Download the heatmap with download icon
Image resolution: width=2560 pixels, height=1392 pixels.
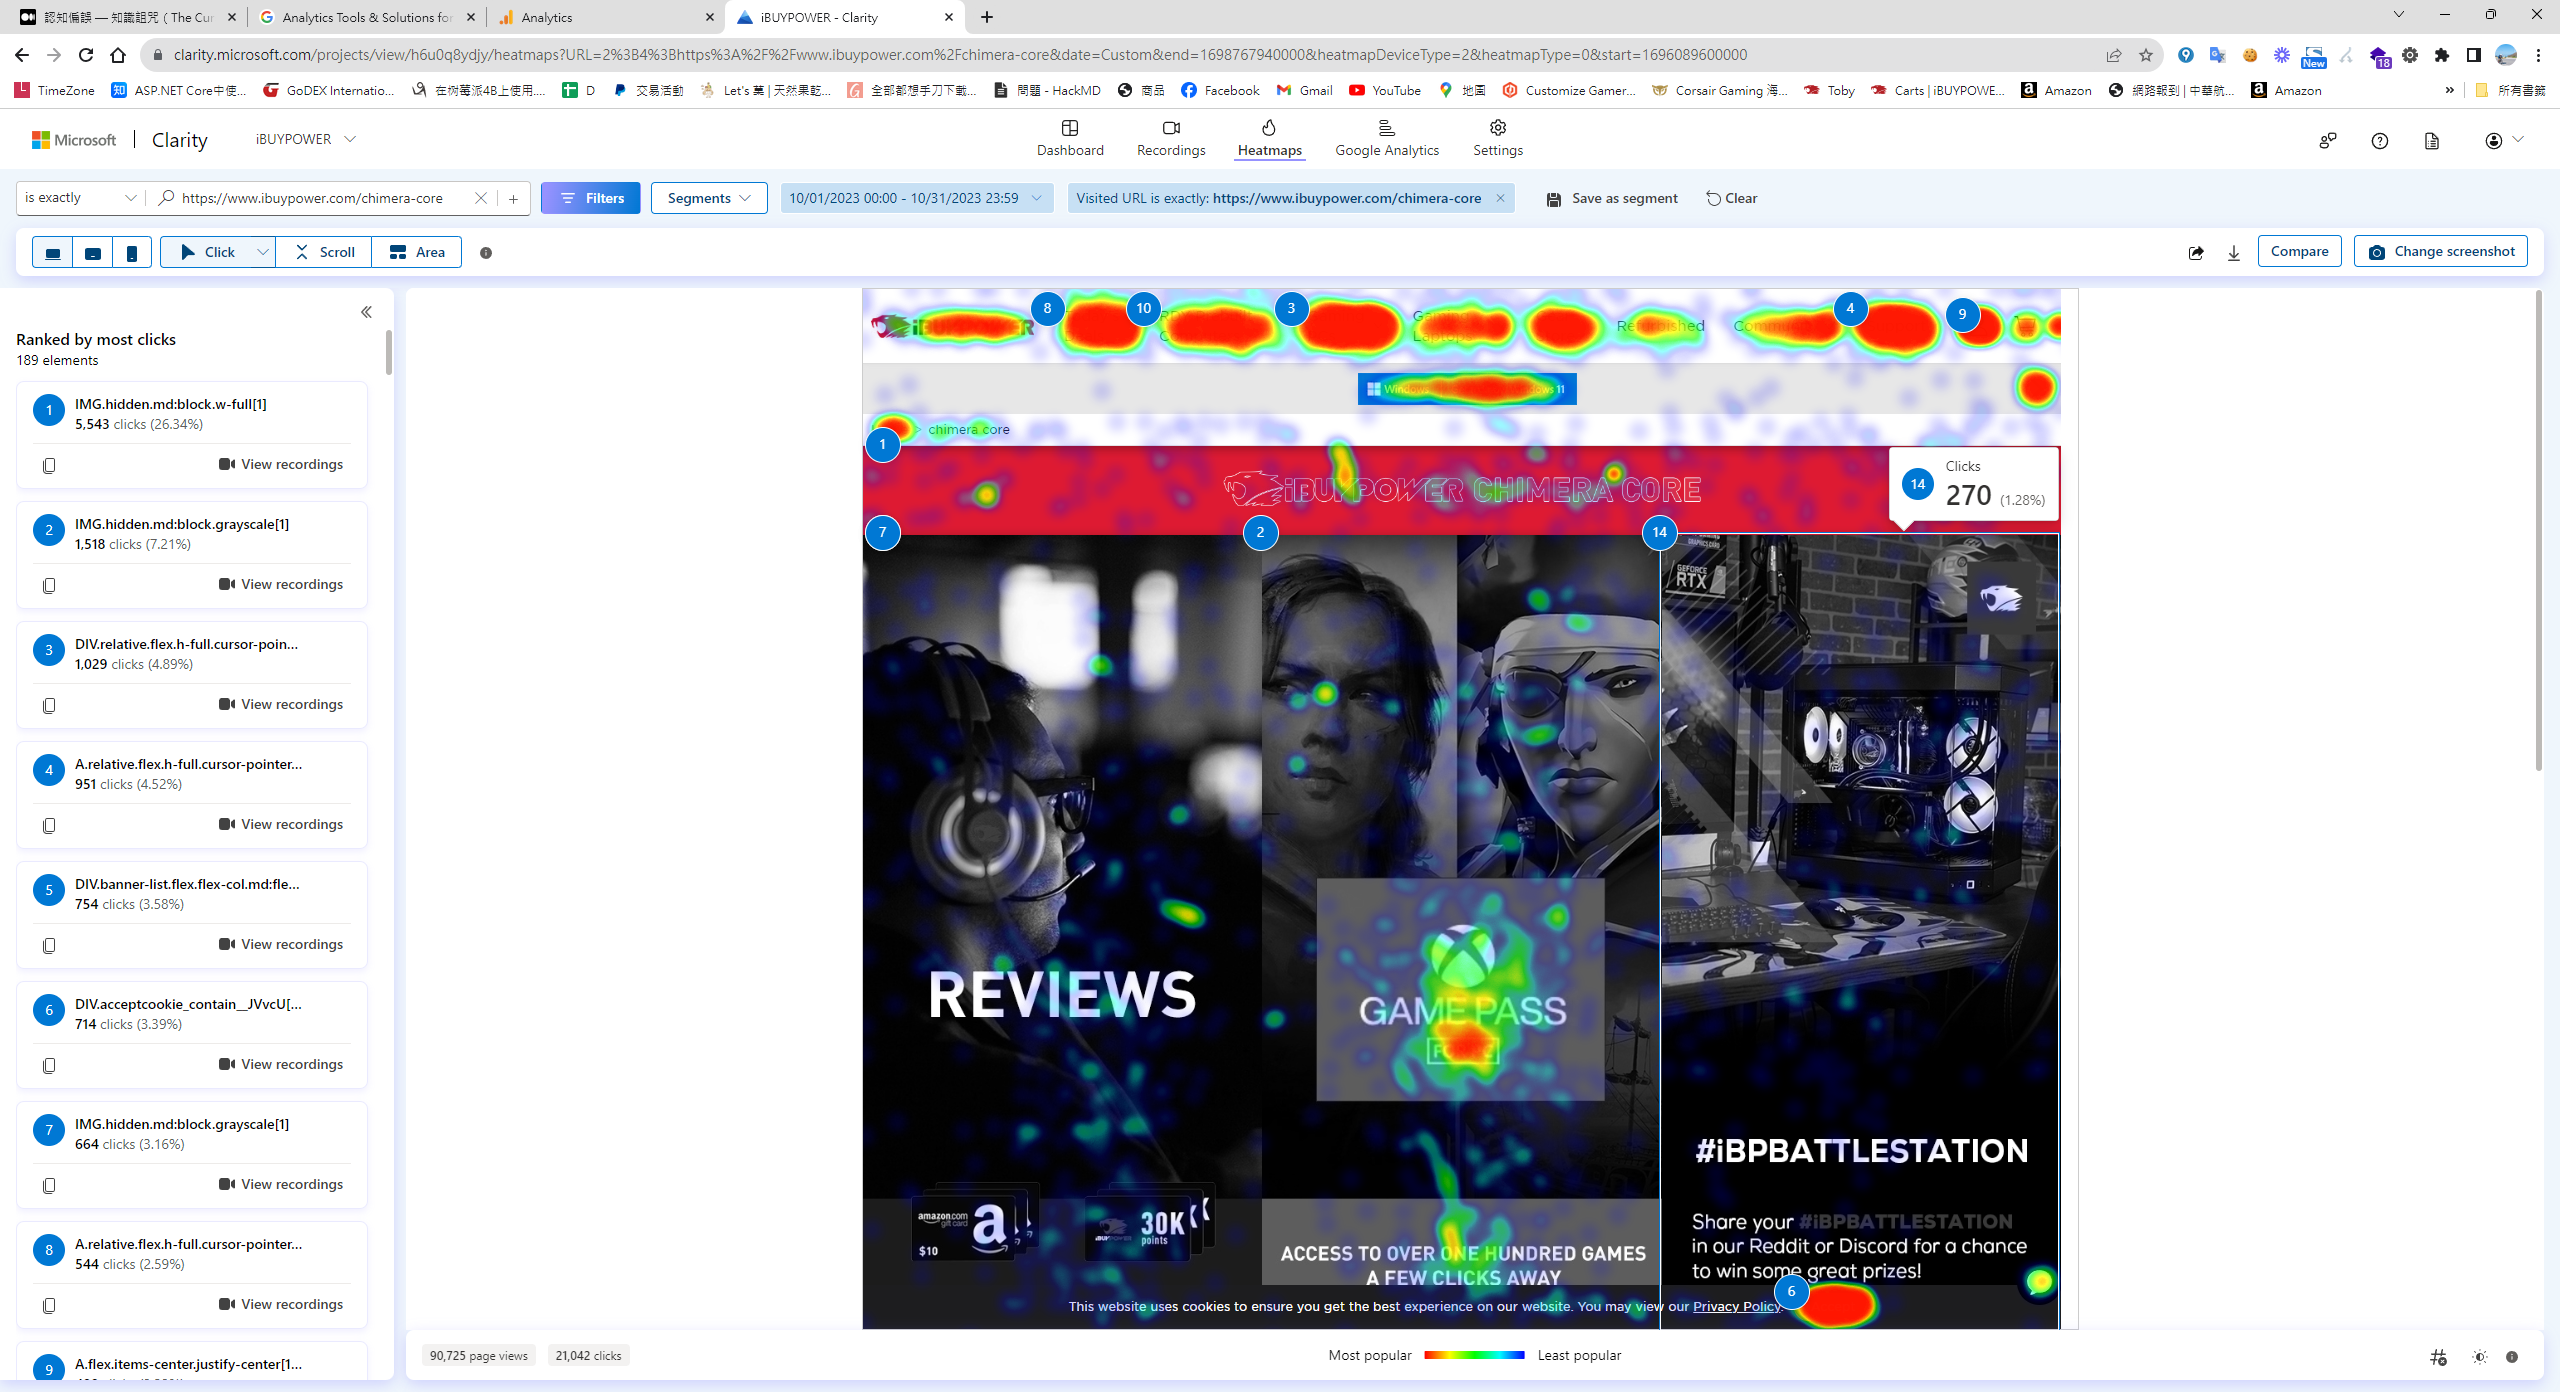[2233, 253]
